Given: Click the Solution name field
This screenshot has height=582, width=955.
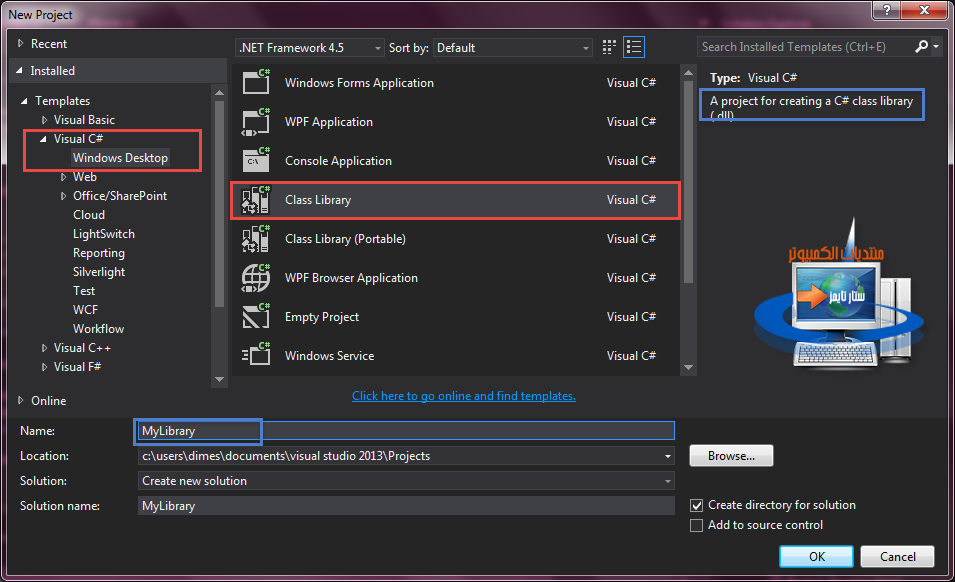Looking at the screenshot, I should coord(406,506).
